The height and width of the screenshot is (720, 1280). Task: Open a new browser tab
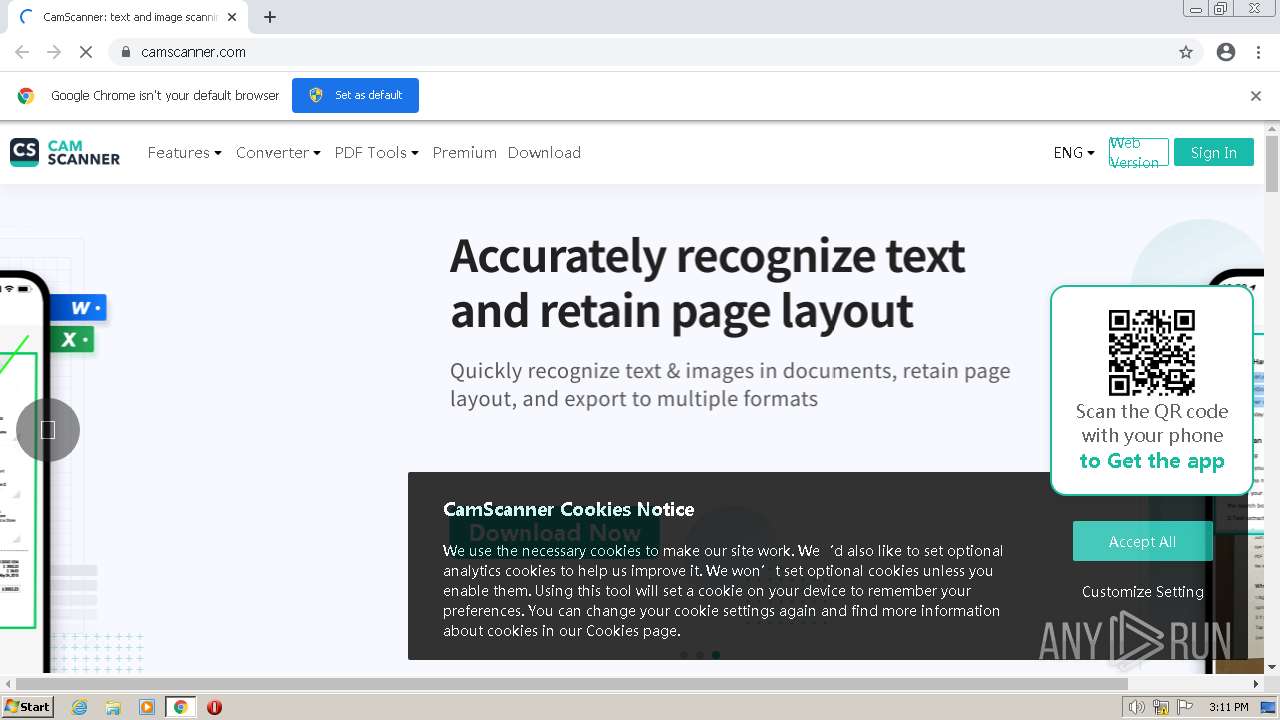(270, 17)
